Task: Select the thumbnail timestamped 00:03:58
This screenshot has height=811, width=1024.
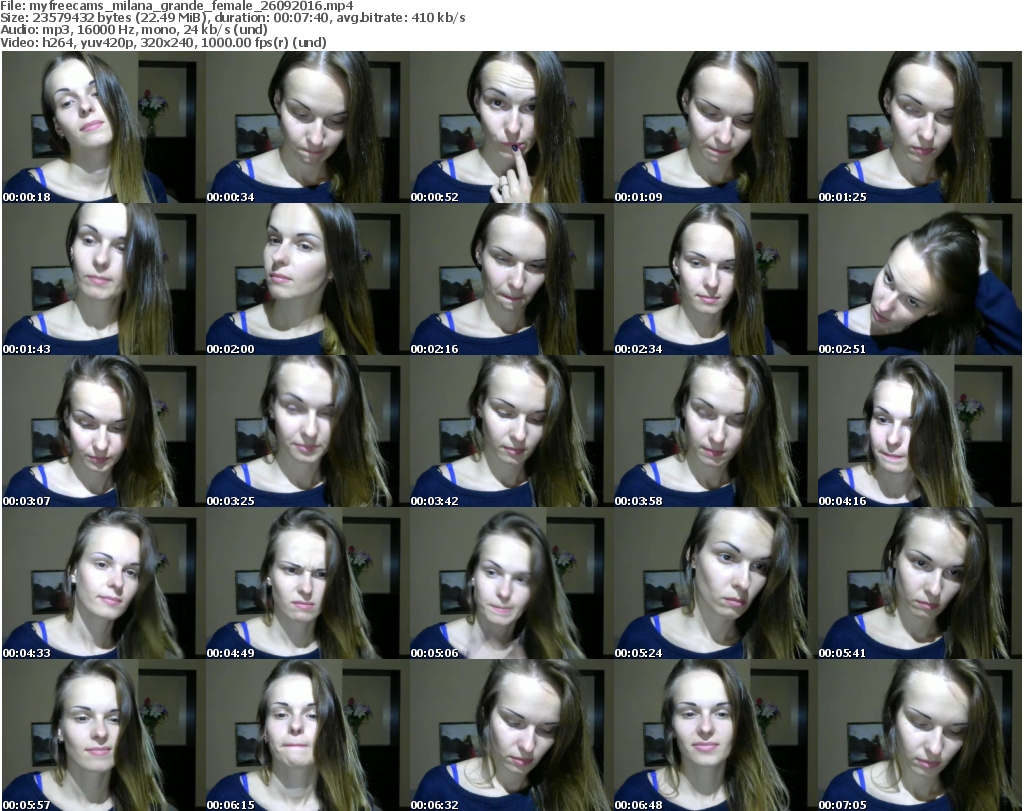Action: pyautogui.click(x=716, y=431)
